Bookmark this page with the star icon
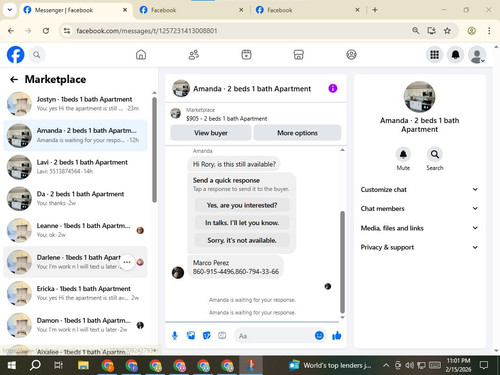 (447, 31)
